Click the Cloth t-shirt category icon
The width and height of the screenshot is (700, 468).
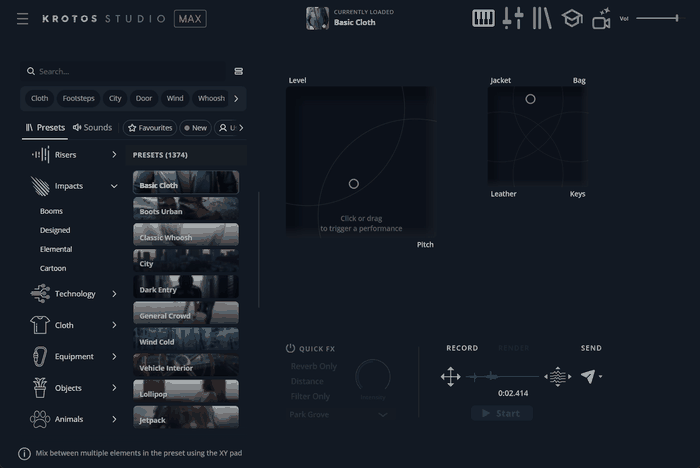click(40, 325)
